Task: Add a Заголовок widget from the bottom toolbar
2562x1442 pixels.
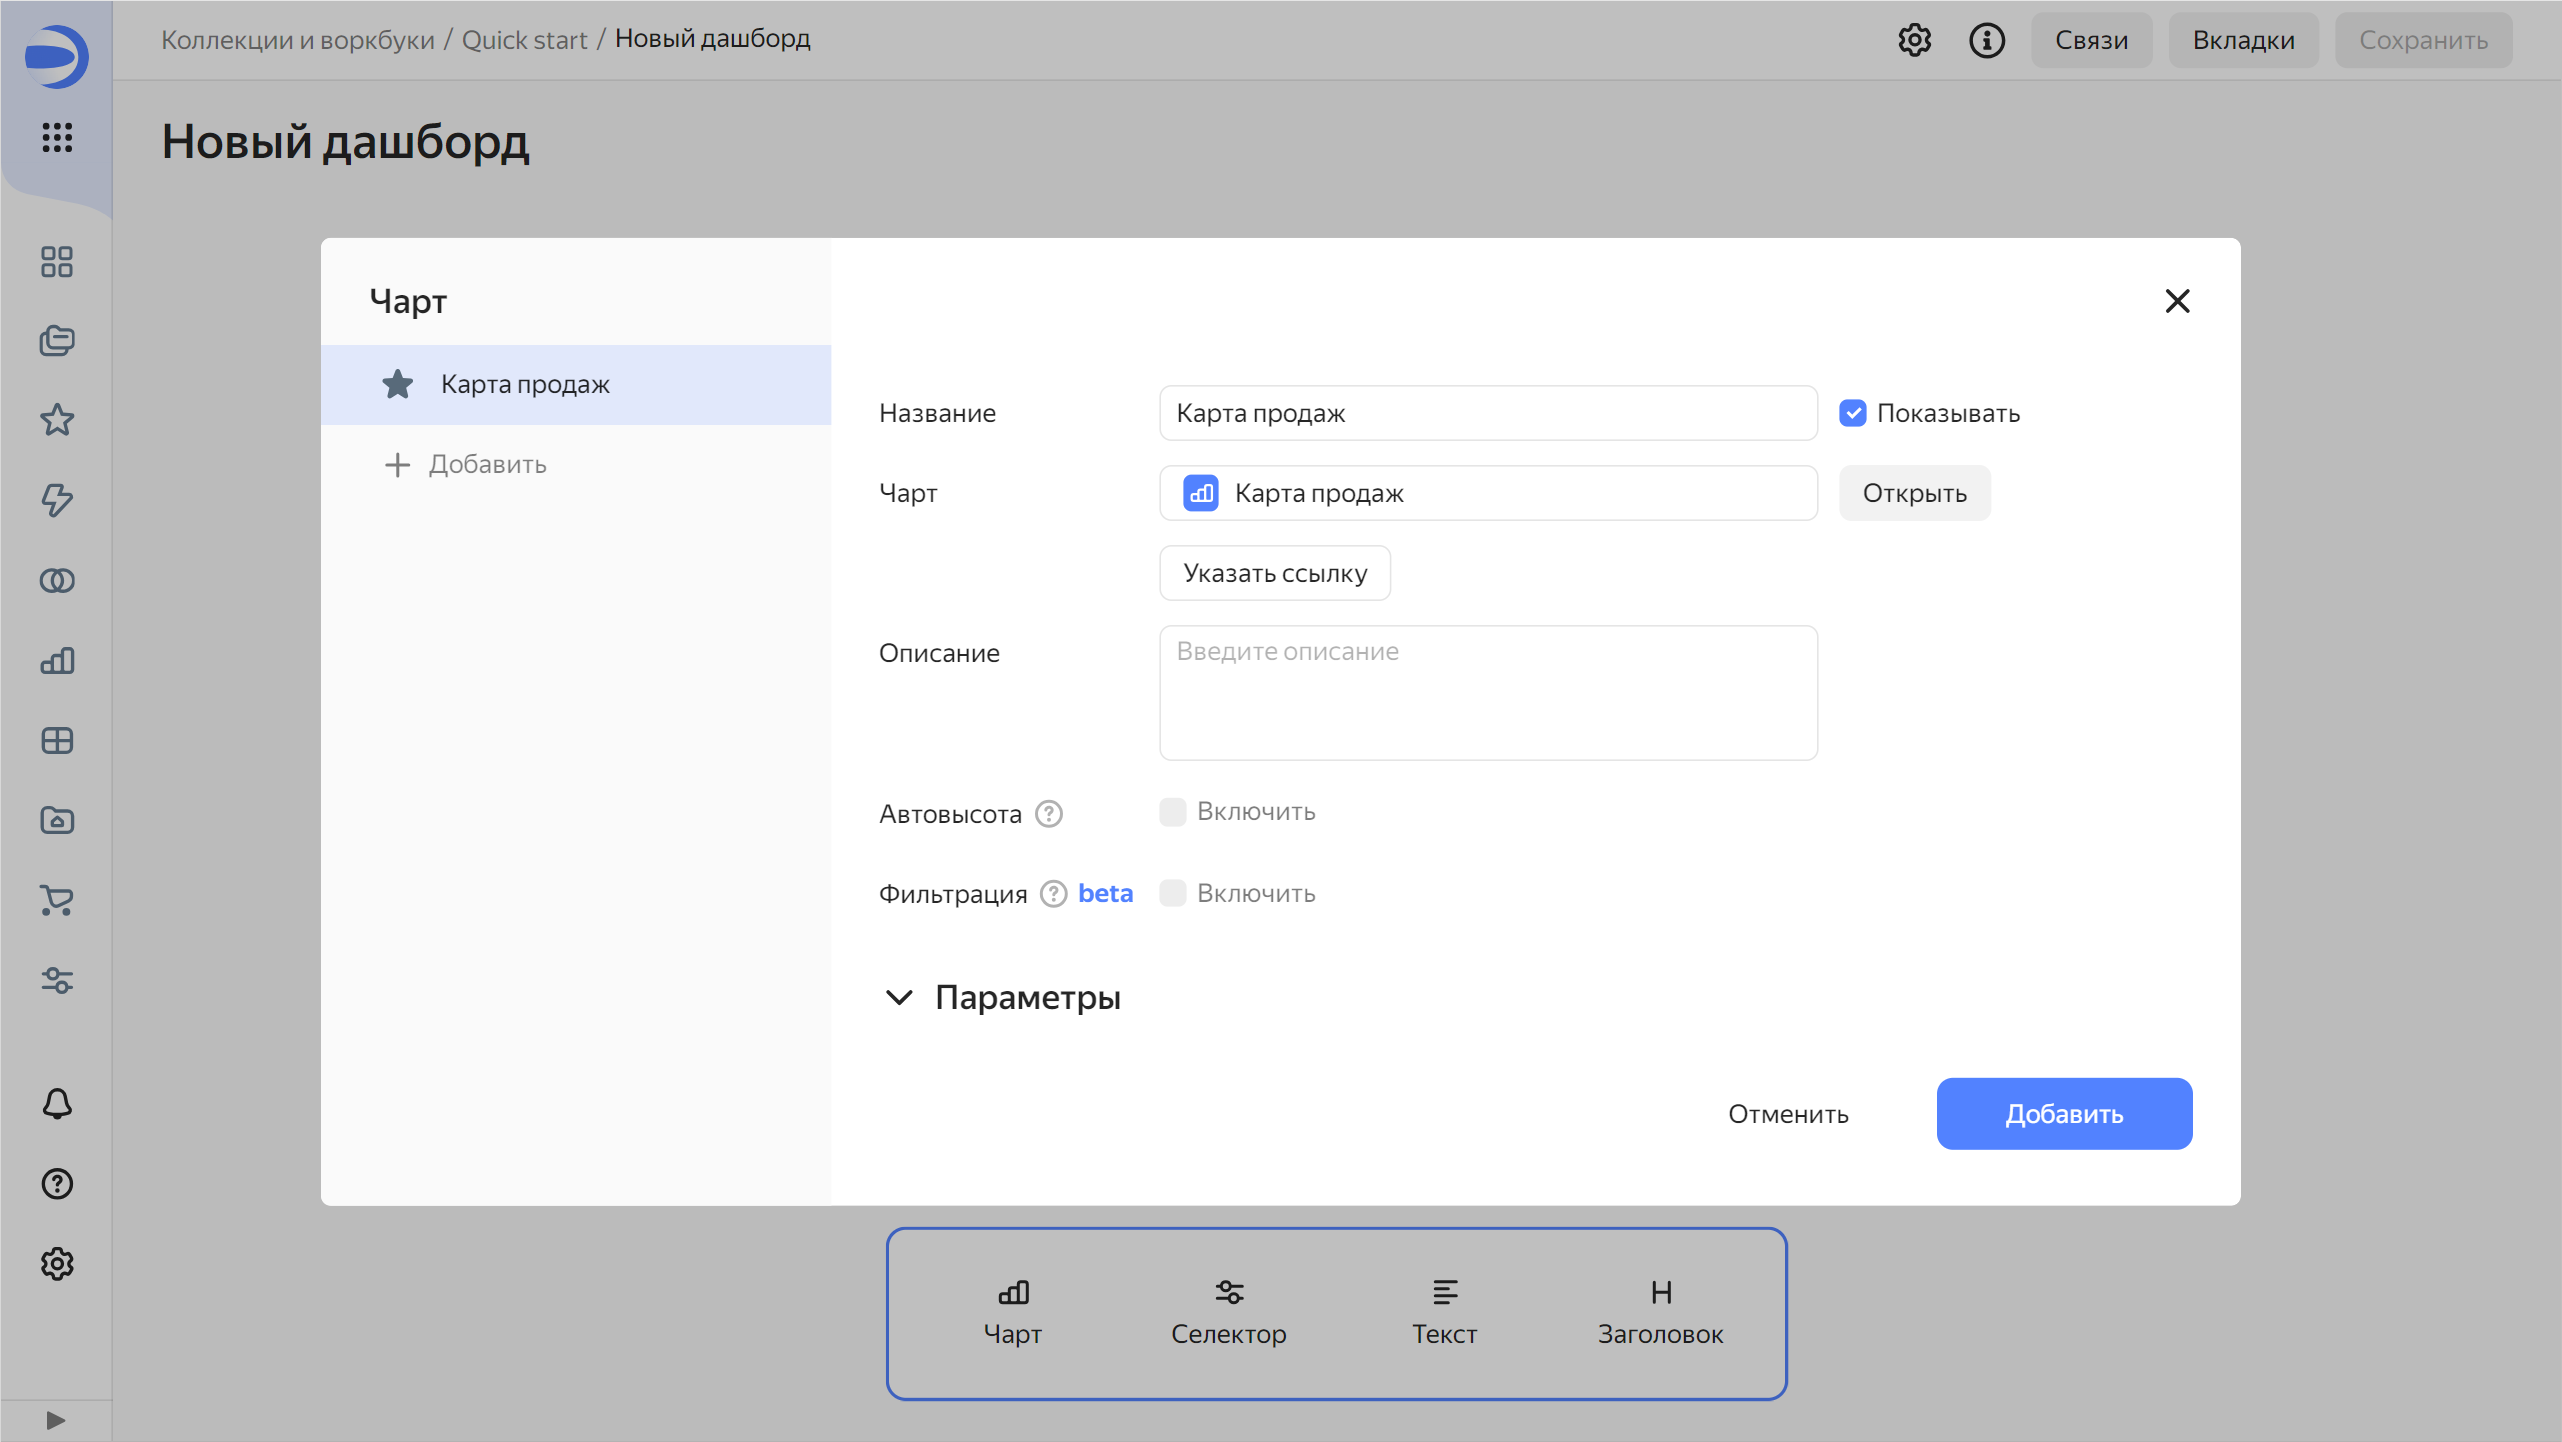Action: click(x=1660, y=1311)
